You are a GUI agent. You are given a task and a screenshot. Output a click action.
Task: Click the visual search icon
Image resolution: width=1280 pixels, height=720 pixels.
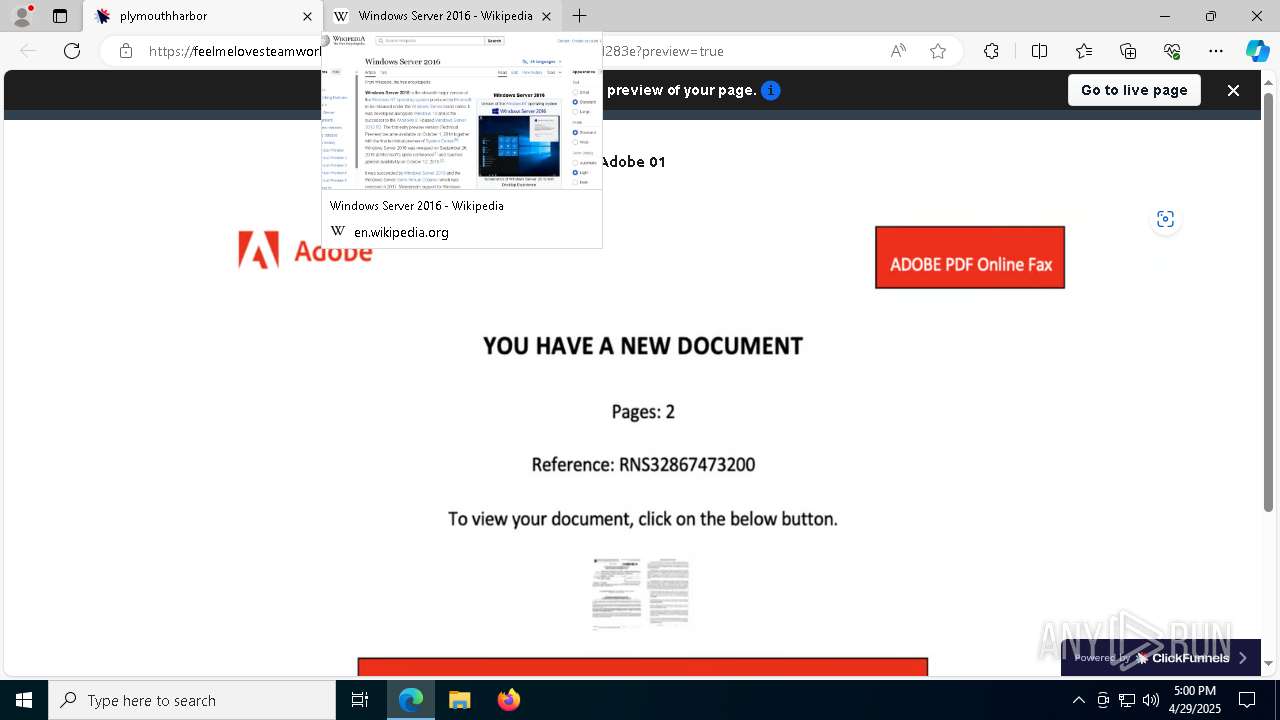1165,219
